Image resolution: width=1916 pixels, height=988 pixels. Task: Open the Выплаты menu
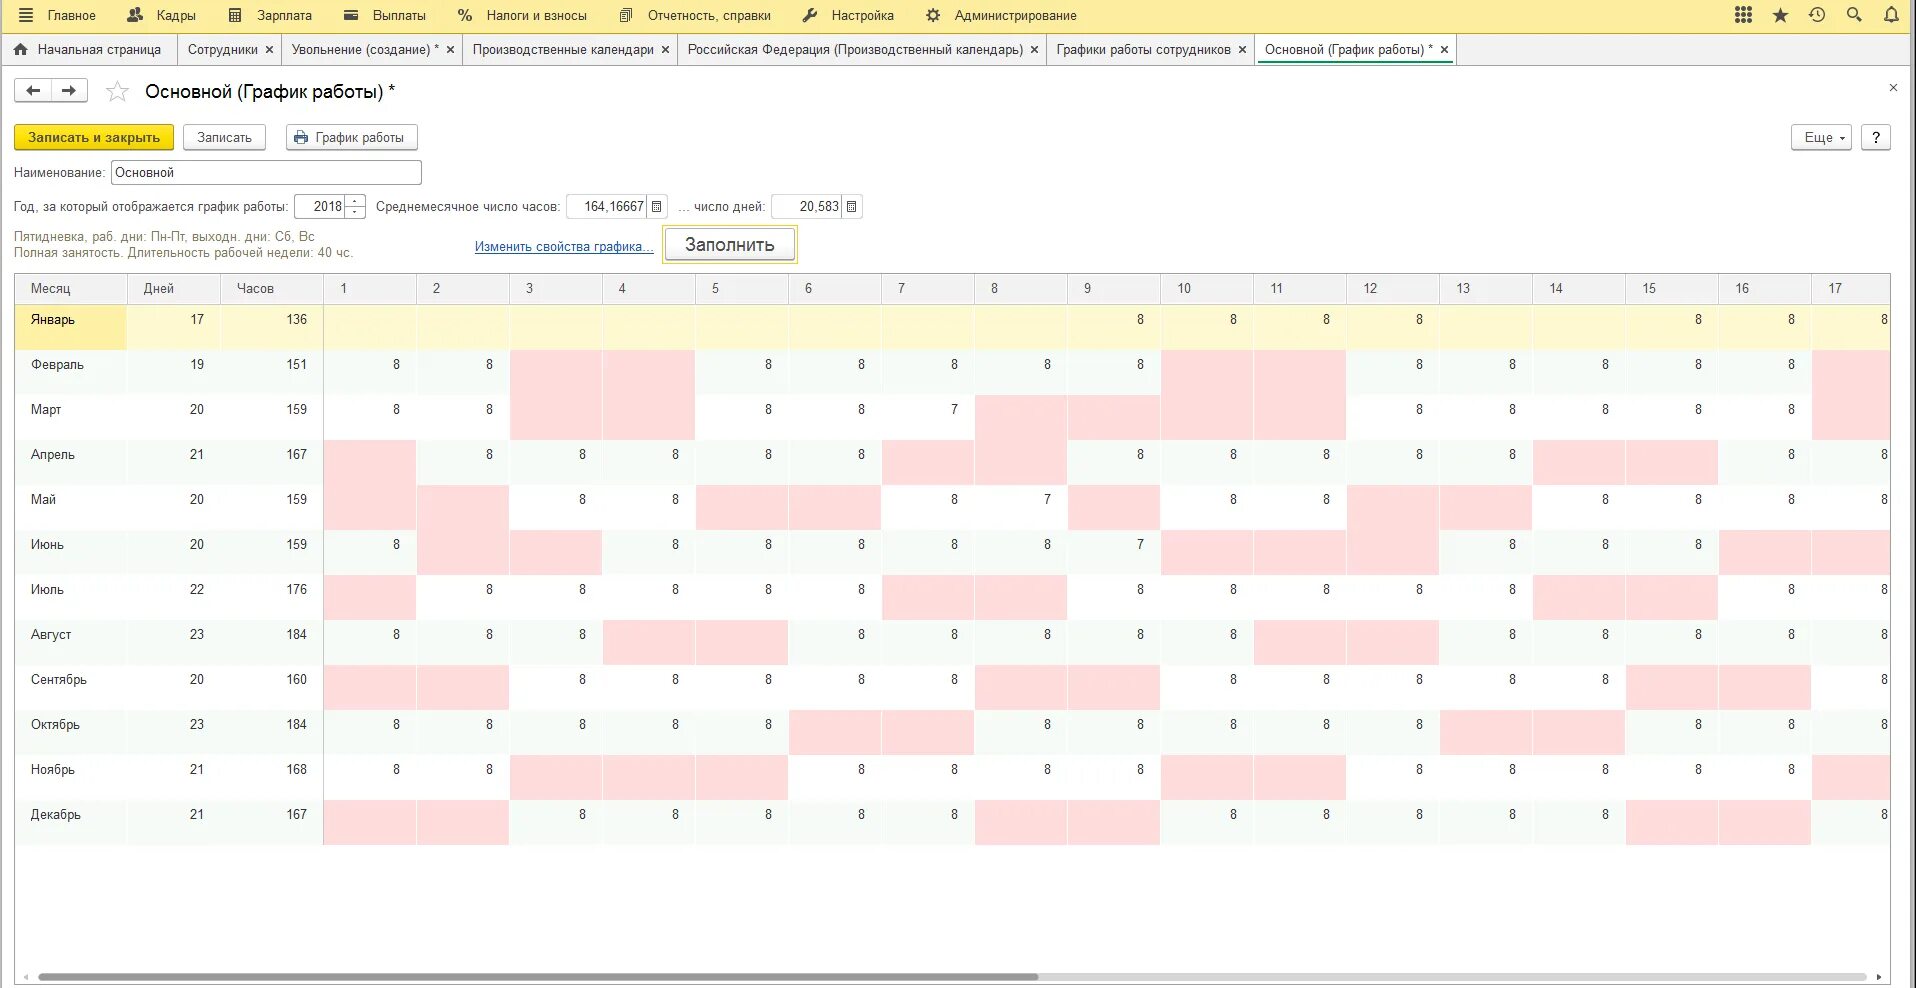click(x=385, y=16)
